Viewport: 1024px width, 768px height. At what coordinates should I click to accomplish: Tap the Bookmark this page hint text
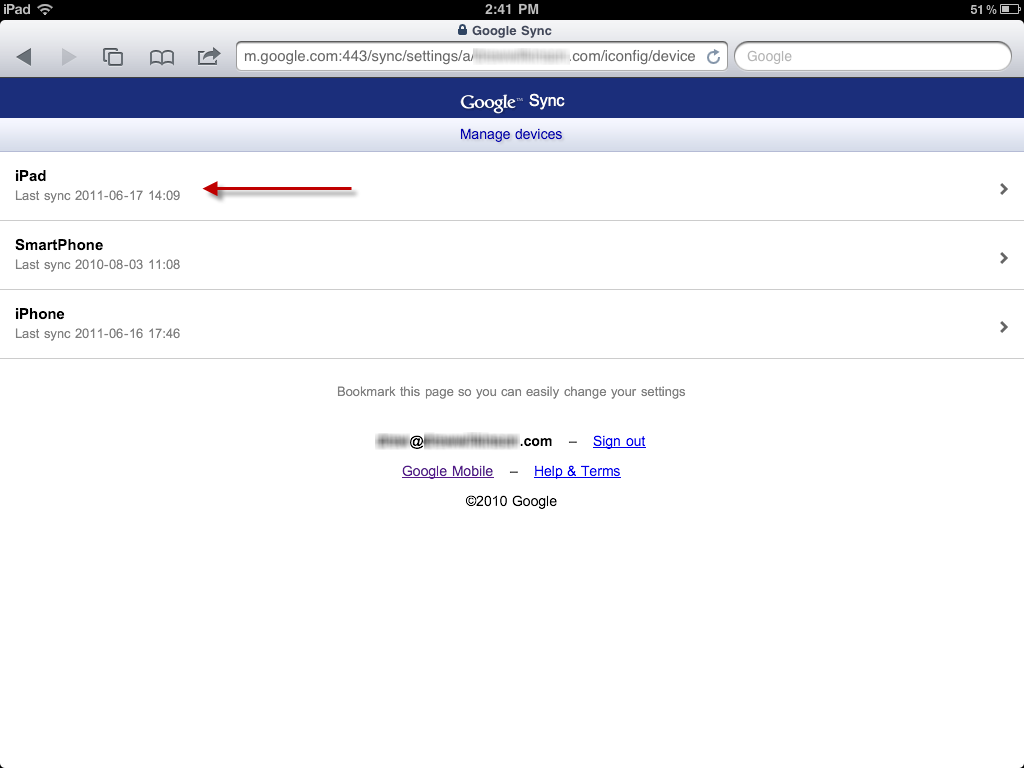511,392
